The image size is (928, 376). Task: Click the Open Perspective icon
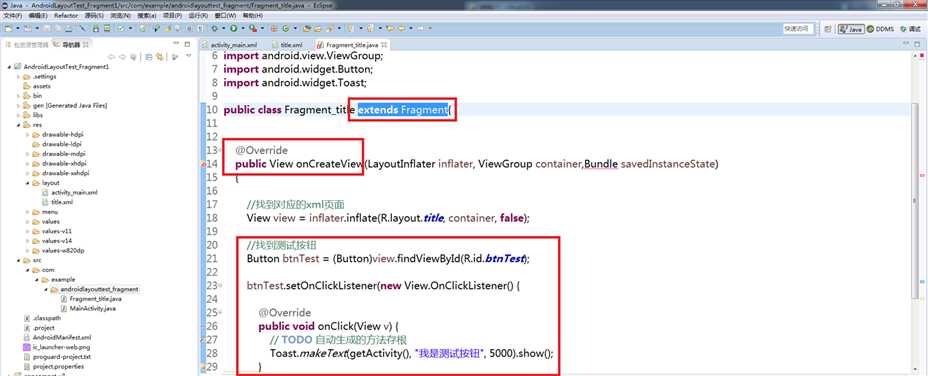827,28
